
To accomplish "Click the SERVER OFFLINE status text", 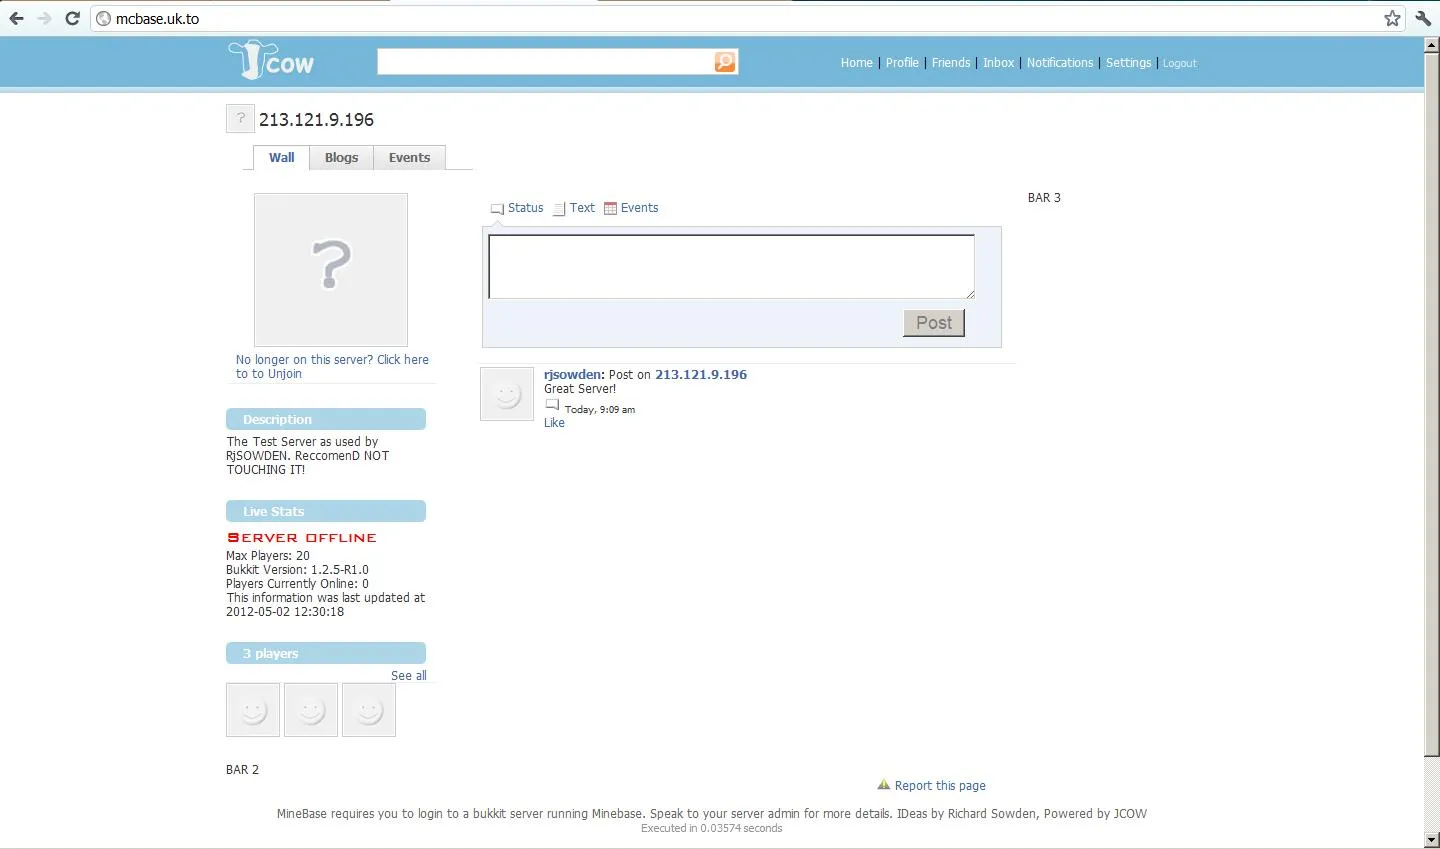I will (302, 537).
